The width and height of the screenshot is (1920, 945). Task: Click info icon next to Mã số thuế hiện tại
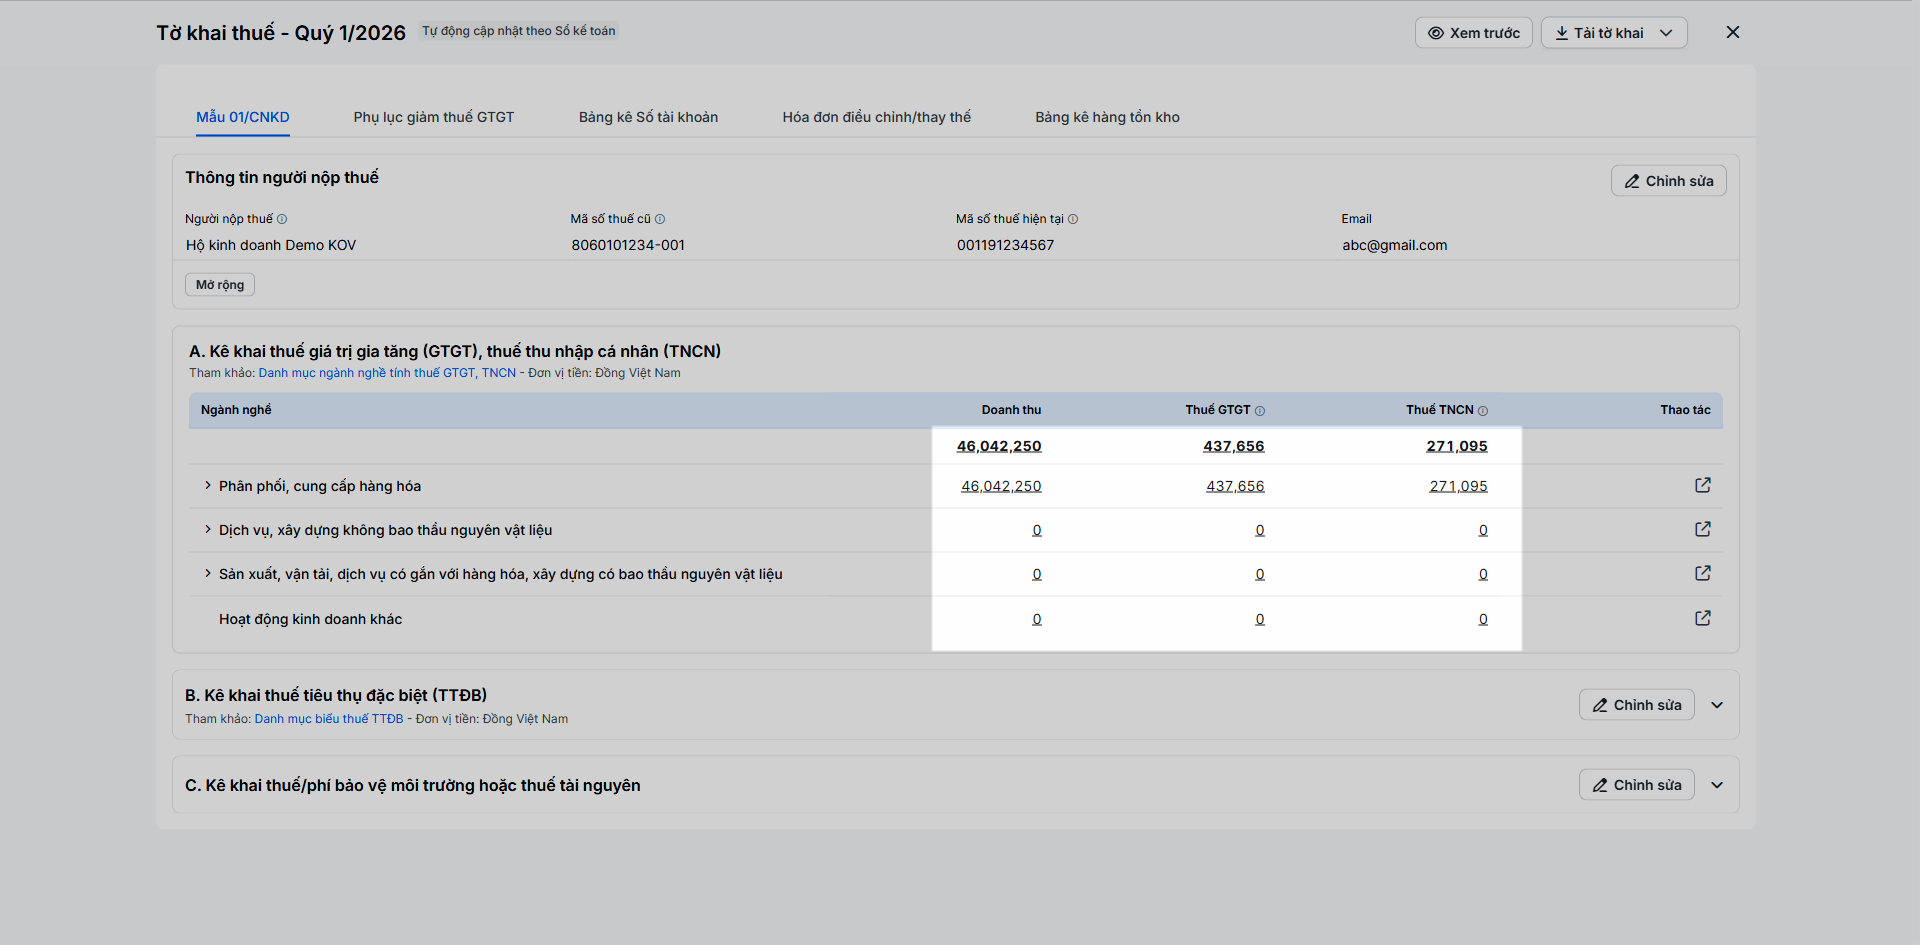click(x=1073, y=219)
